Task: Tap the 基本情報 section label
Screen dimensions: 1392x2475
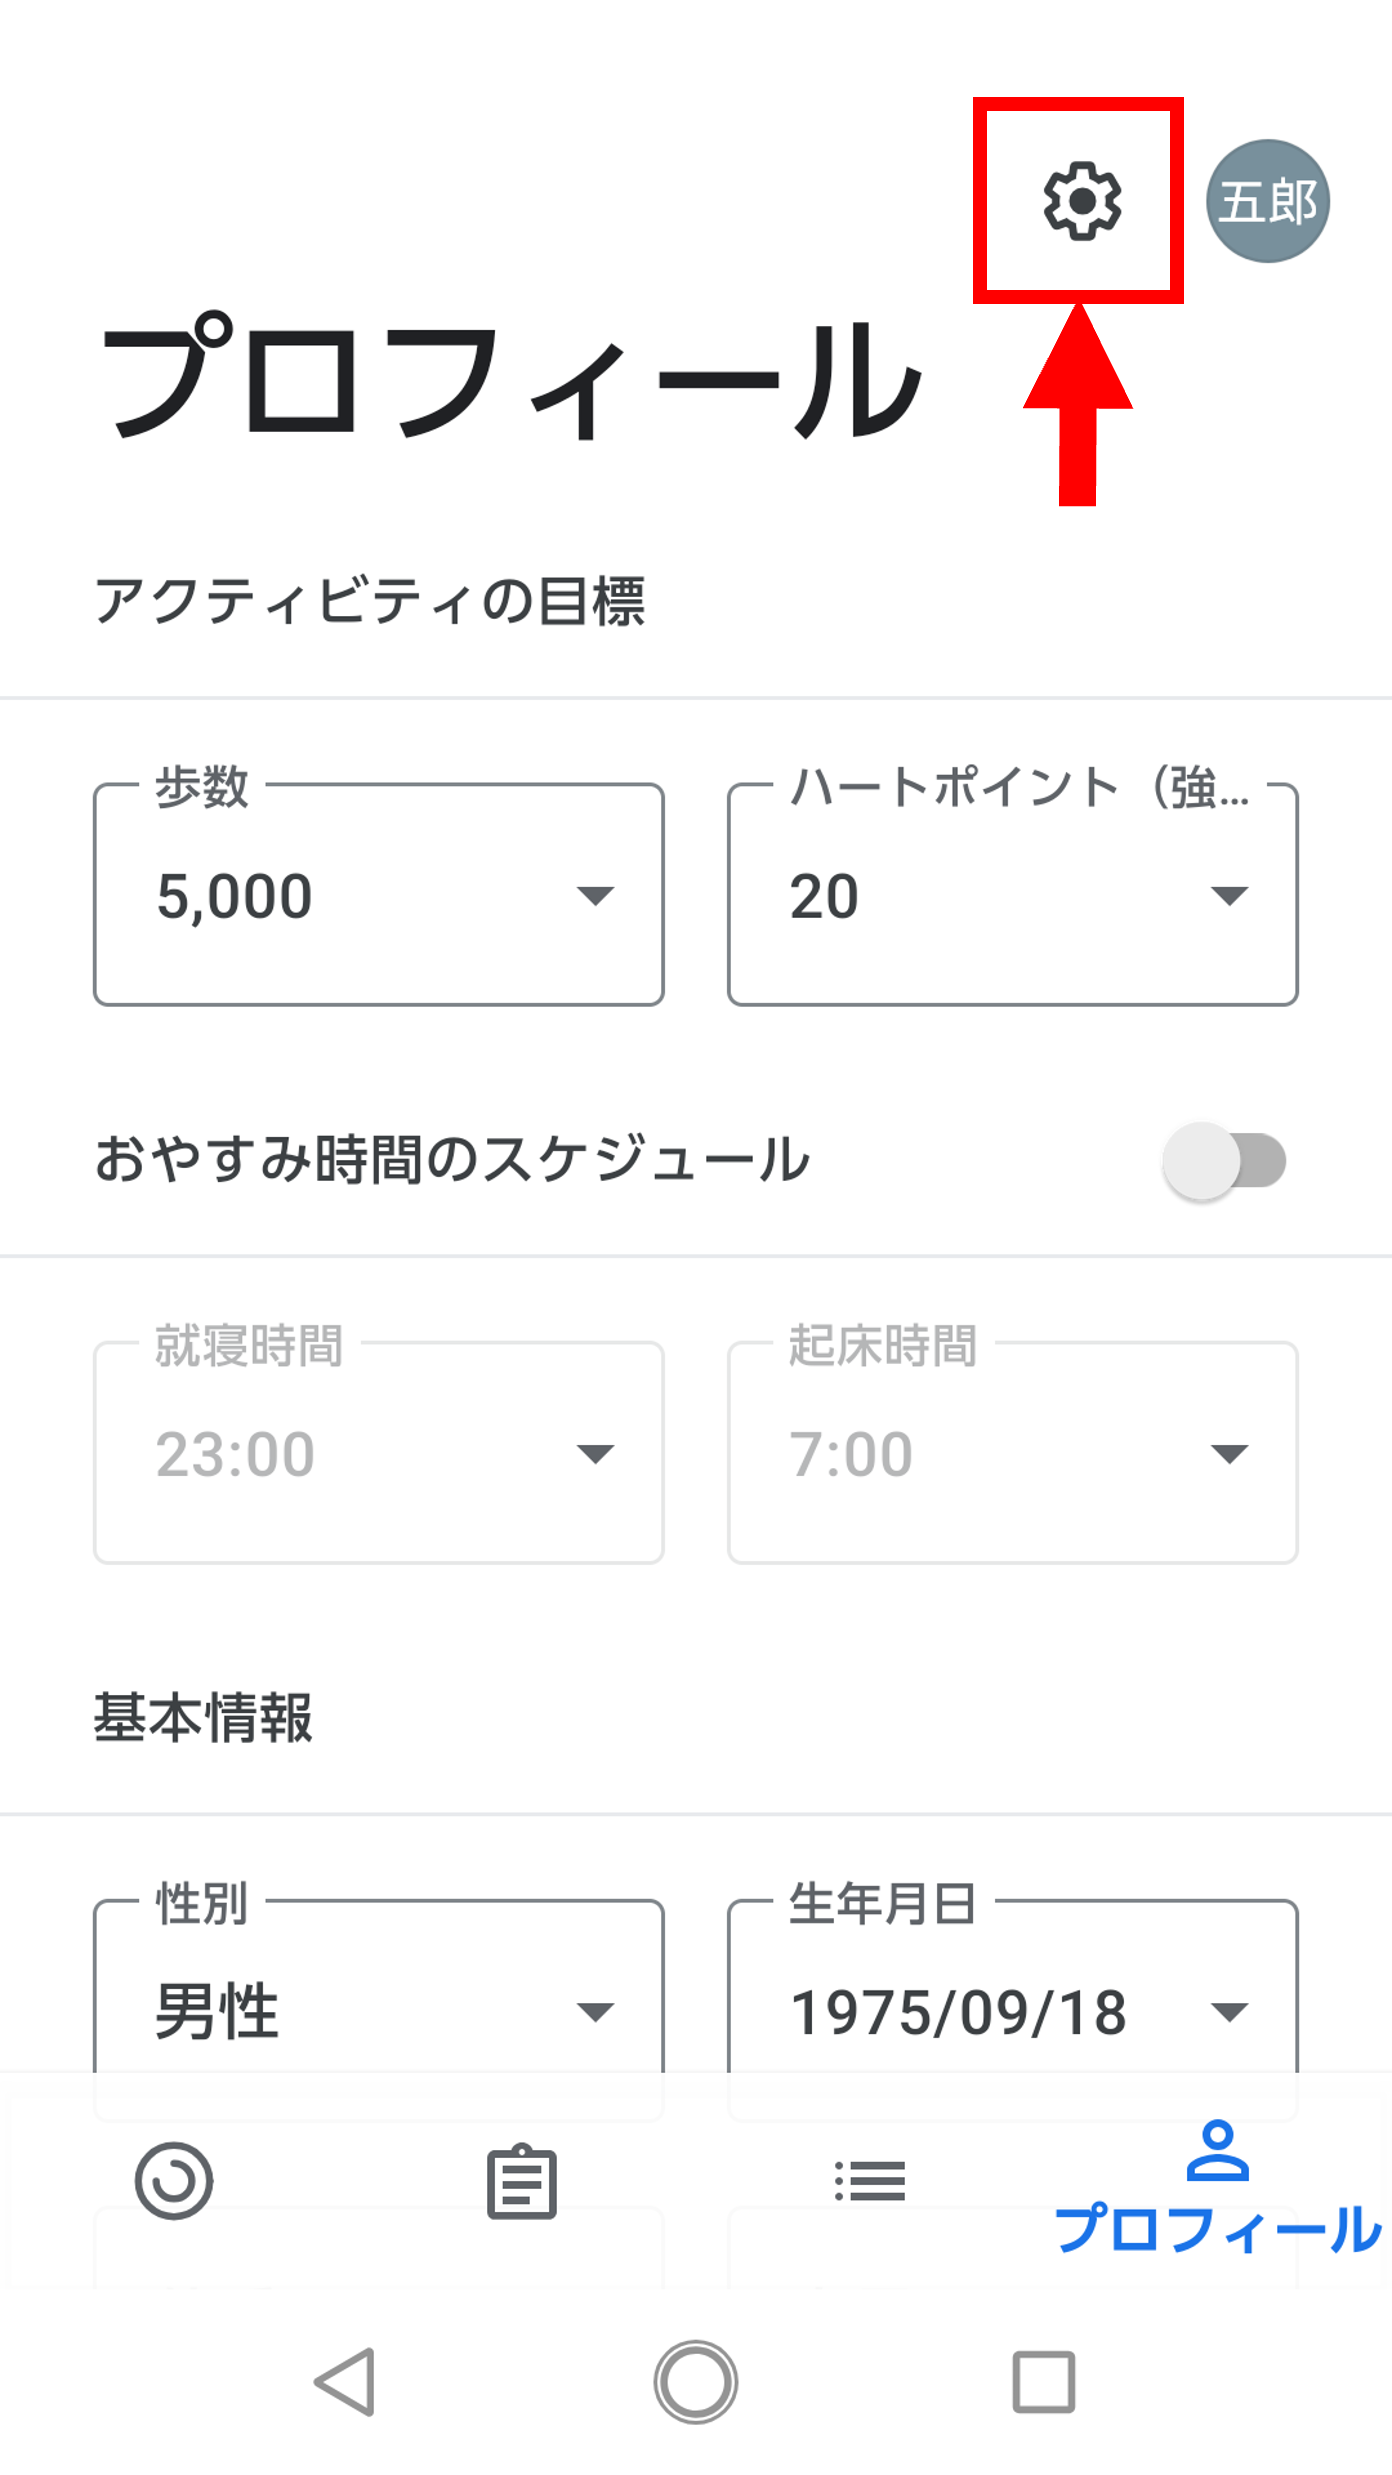Action: [203, 1718]
